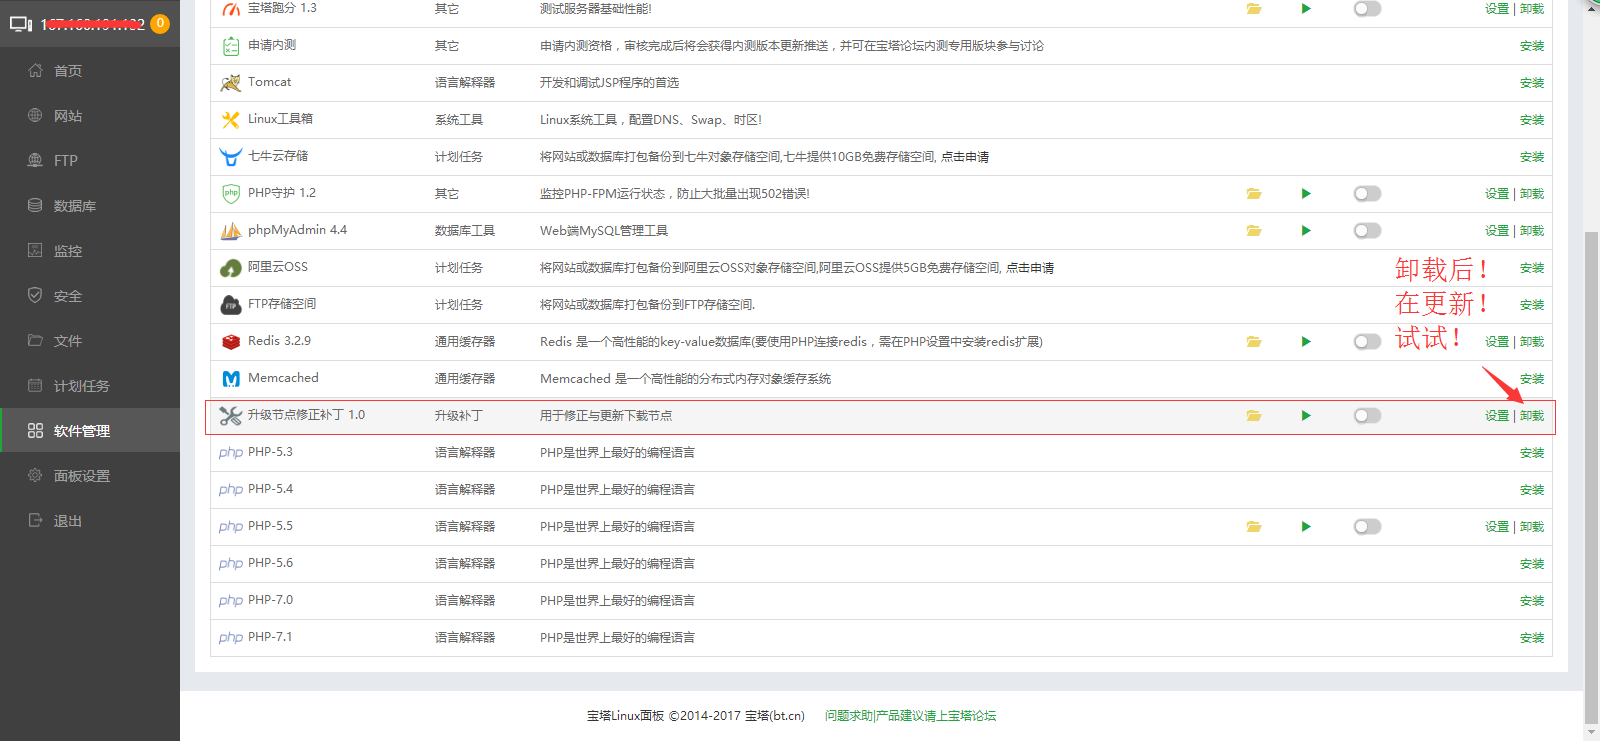Toggle home display switch for PHP守护
This screenshot has height=741, width=1600.
pyautogui.click(x=1367, y=194)
